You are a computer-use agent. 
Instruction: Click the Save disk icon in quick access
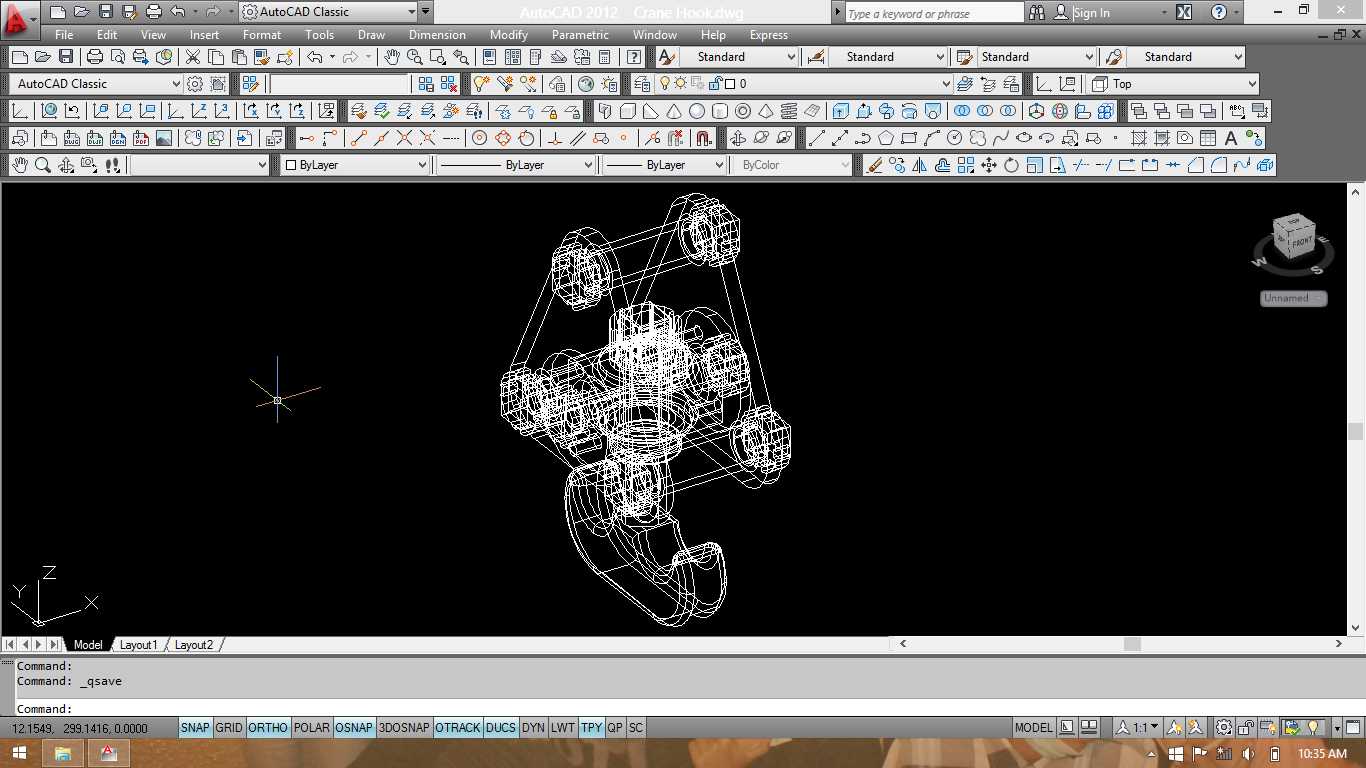[106, 12]
